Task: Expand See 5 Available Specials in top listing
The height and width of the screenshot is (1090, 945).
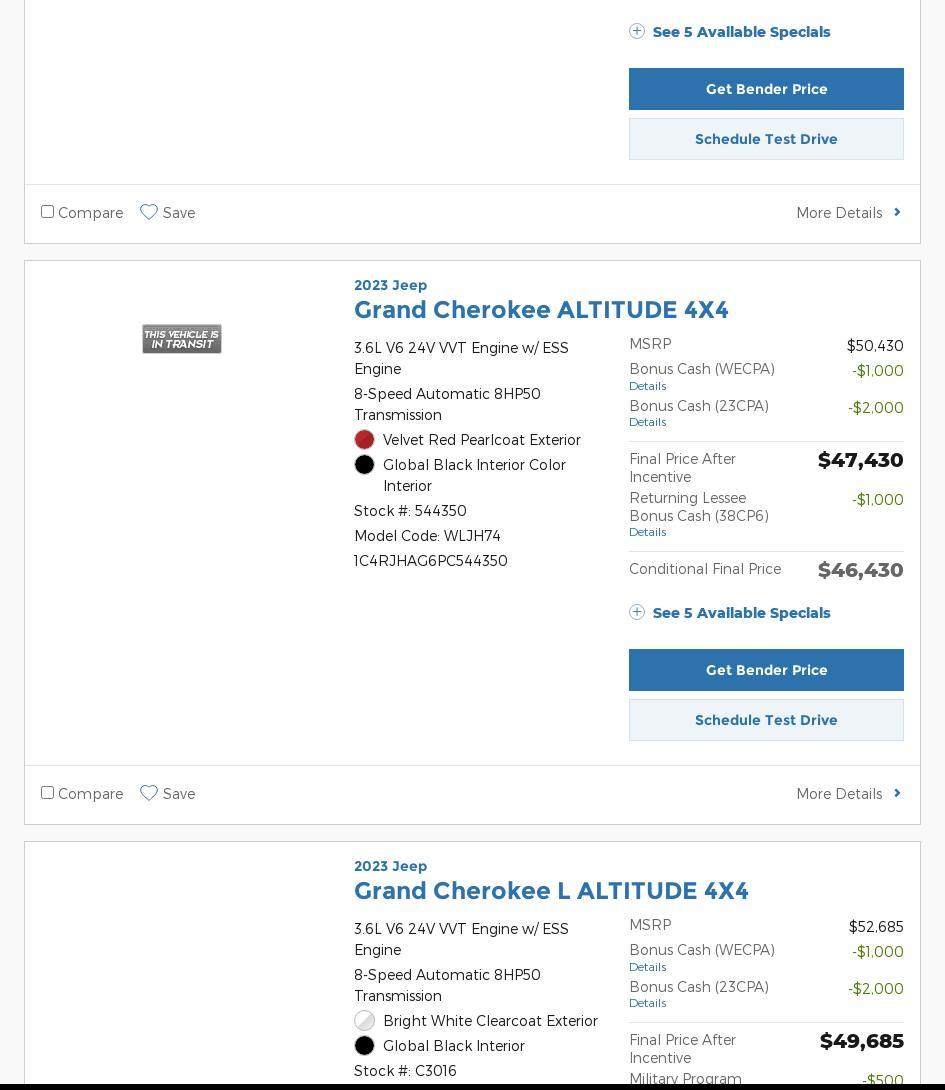Action: [740, 32]
